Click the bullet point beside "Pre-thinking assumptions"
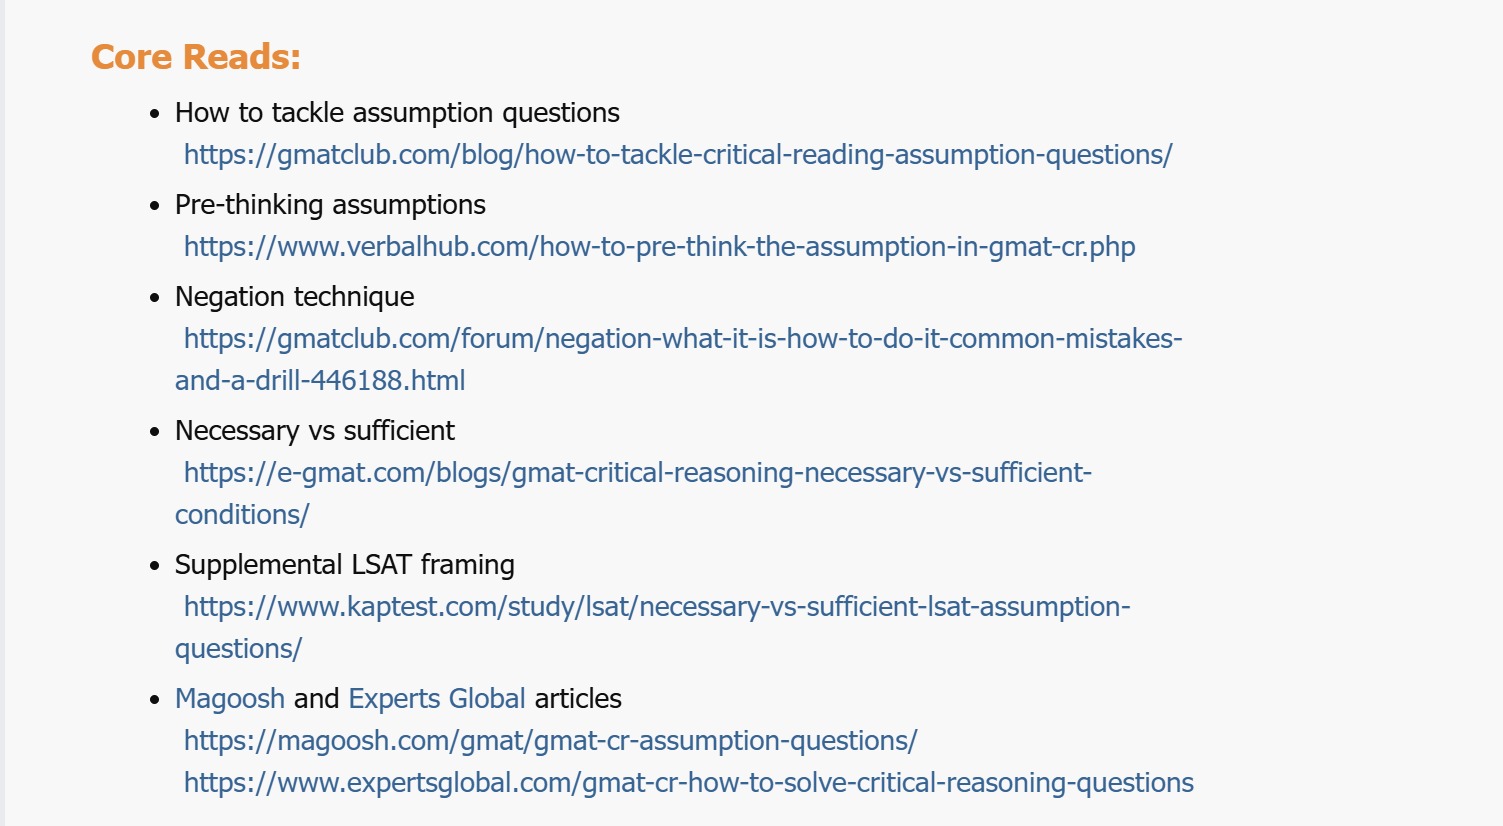This screenshot has height=826, width=1503. [154, 206]
